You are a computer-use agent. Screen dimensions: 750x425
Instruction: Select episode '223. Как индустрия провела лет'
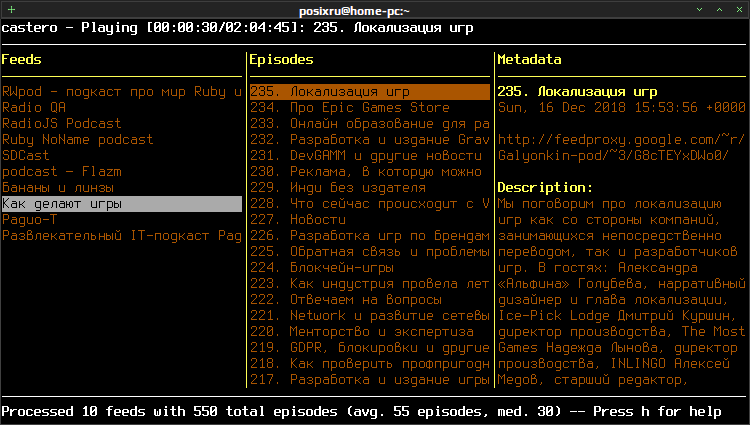click(x=370, y=283)
